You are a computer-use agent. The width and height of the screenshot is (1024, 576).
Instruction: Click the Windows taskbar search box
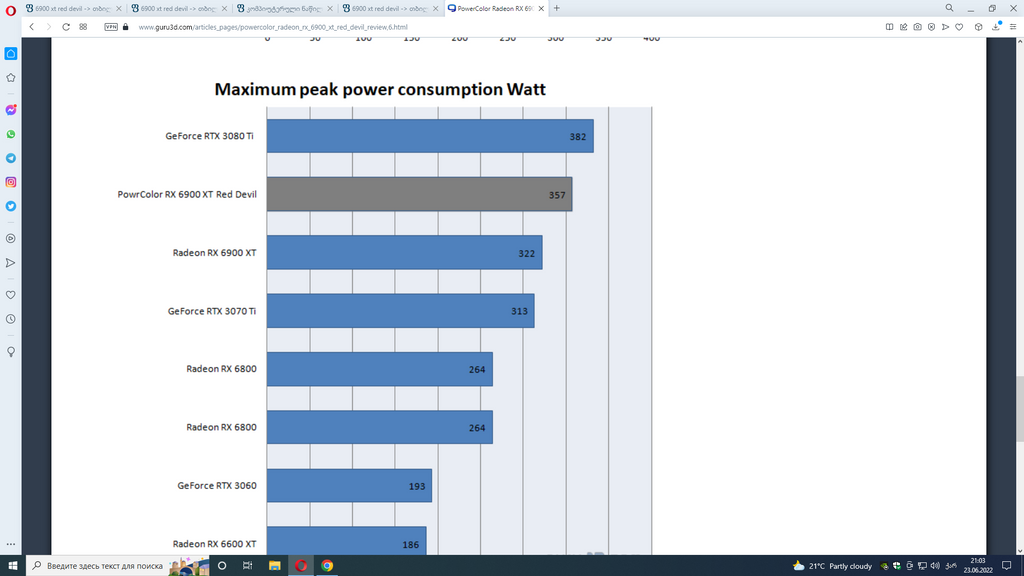coord(118,566)
